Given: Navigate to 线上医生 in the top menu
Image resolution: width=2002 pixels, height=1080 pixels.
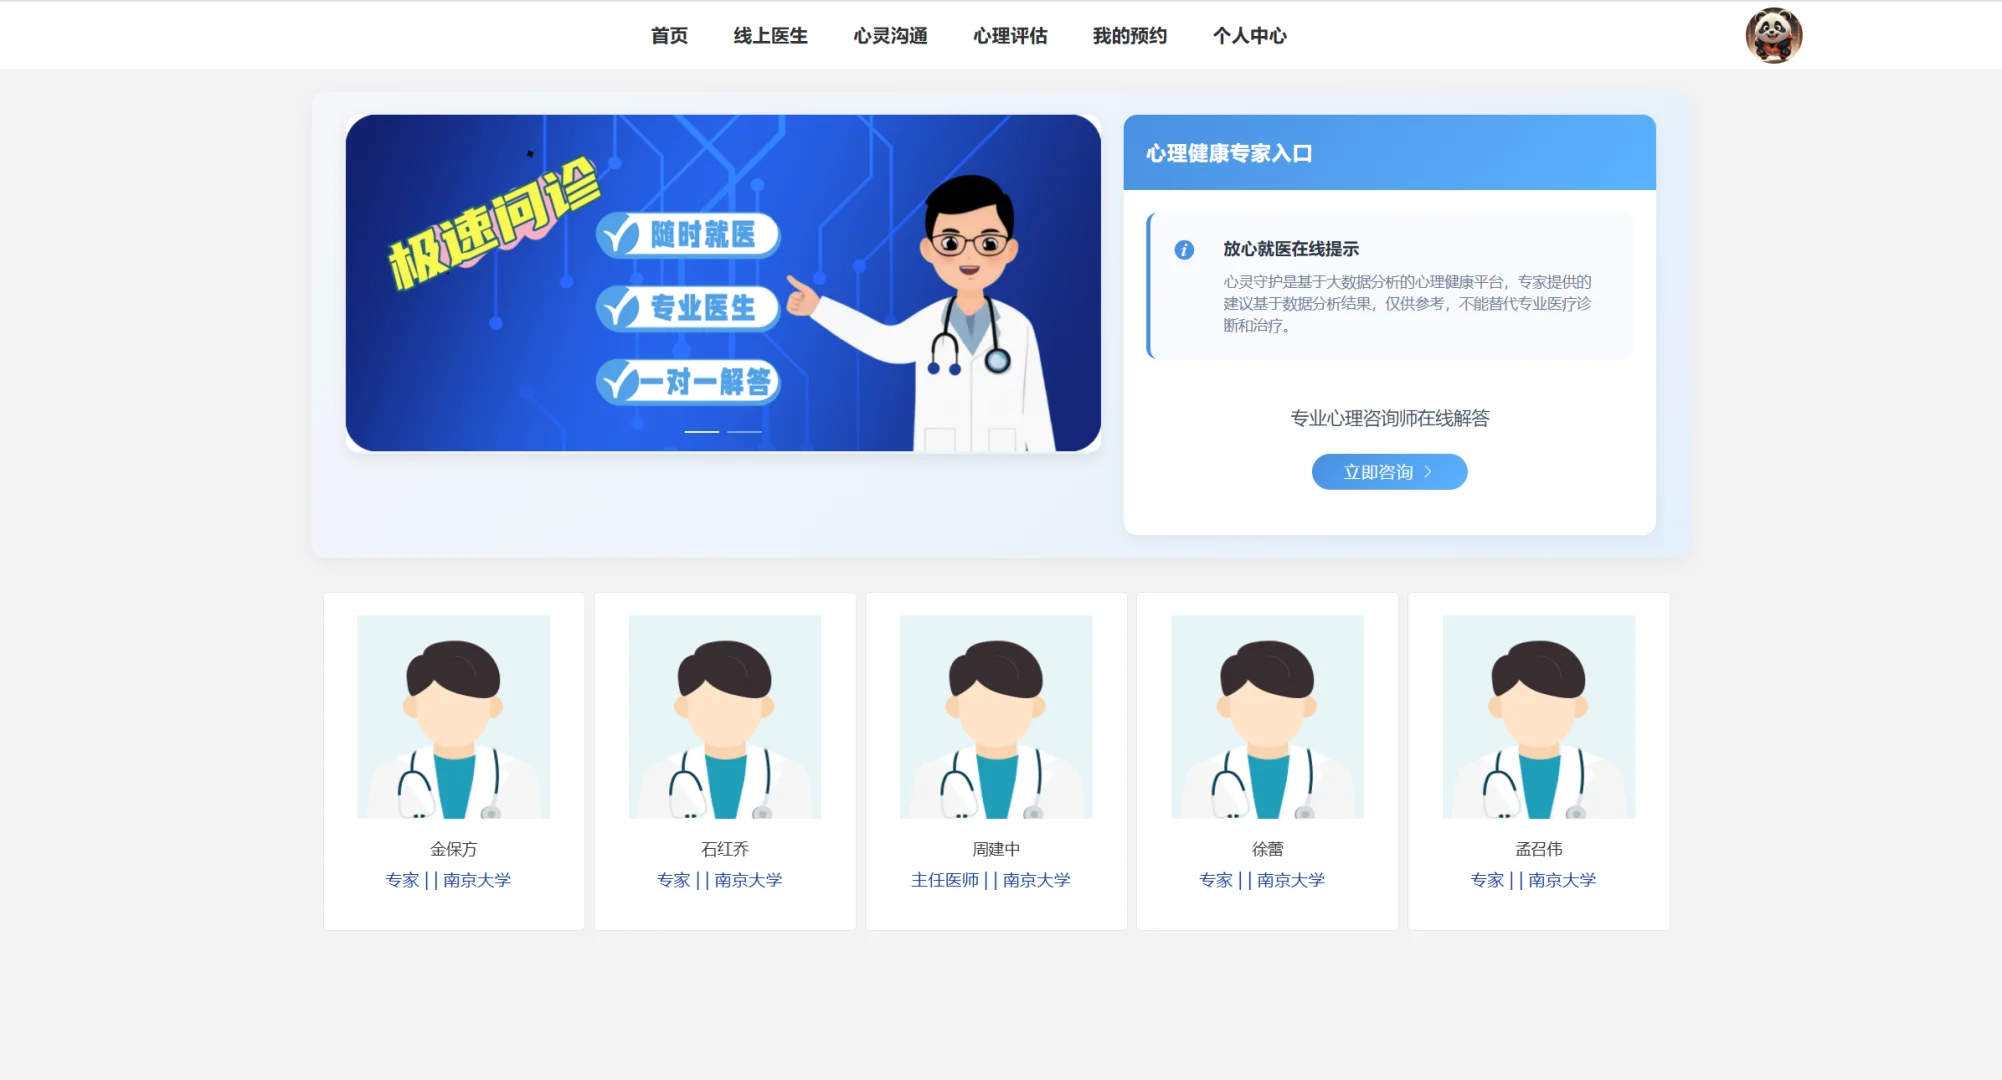Looking at the screenshot, I should [769, 35].
